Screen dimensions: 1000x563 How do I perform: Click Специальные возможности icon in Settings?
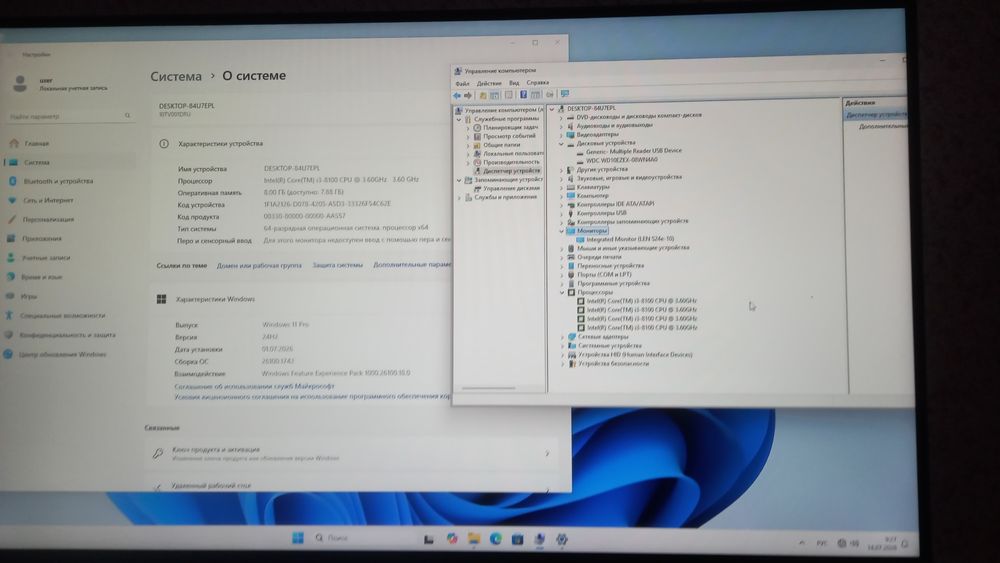(x=9, y=315)
